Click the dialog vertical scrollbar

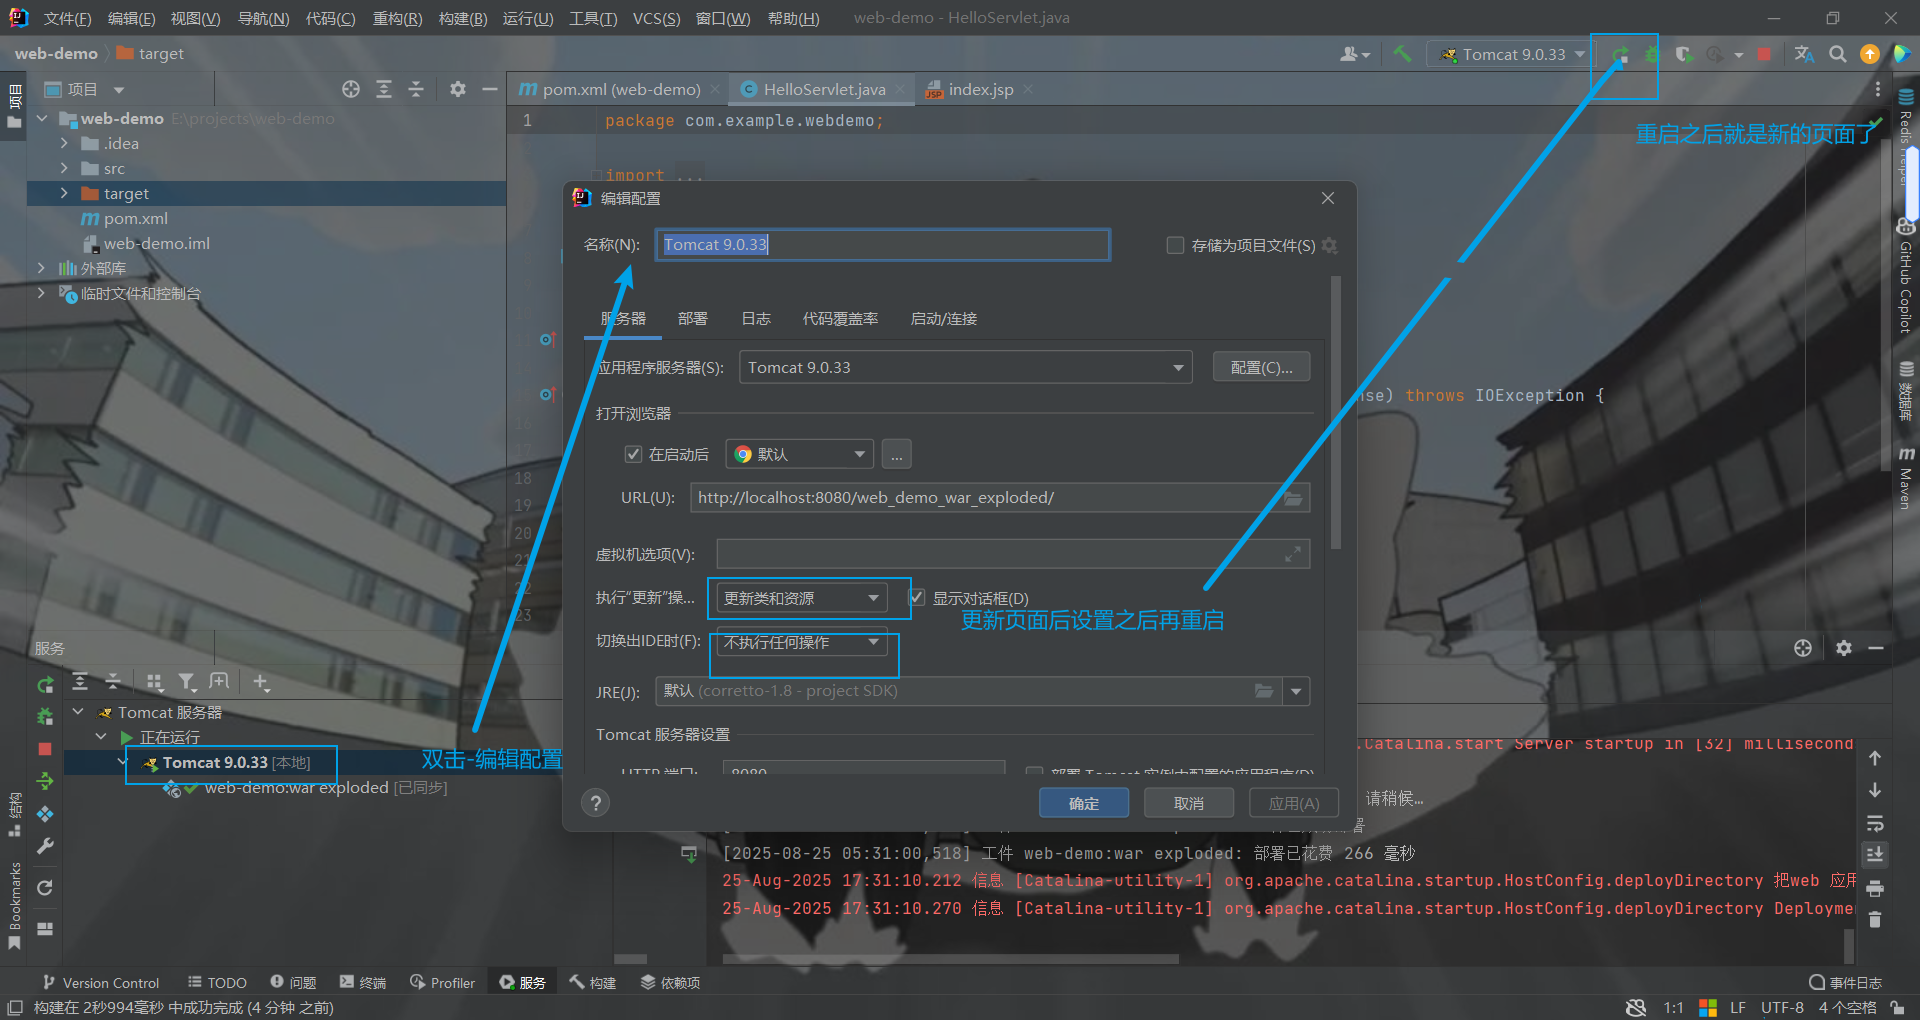coord(1336,412)
